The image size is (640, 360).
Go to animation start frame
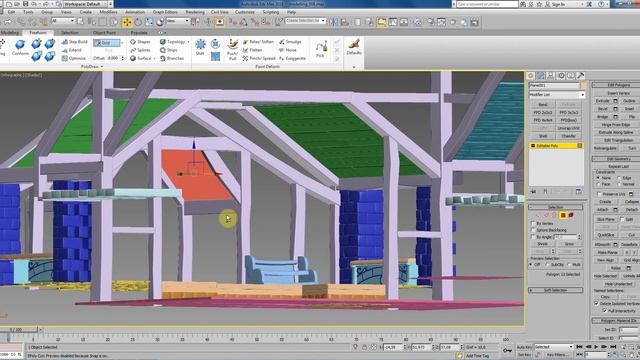coord(579,347)
